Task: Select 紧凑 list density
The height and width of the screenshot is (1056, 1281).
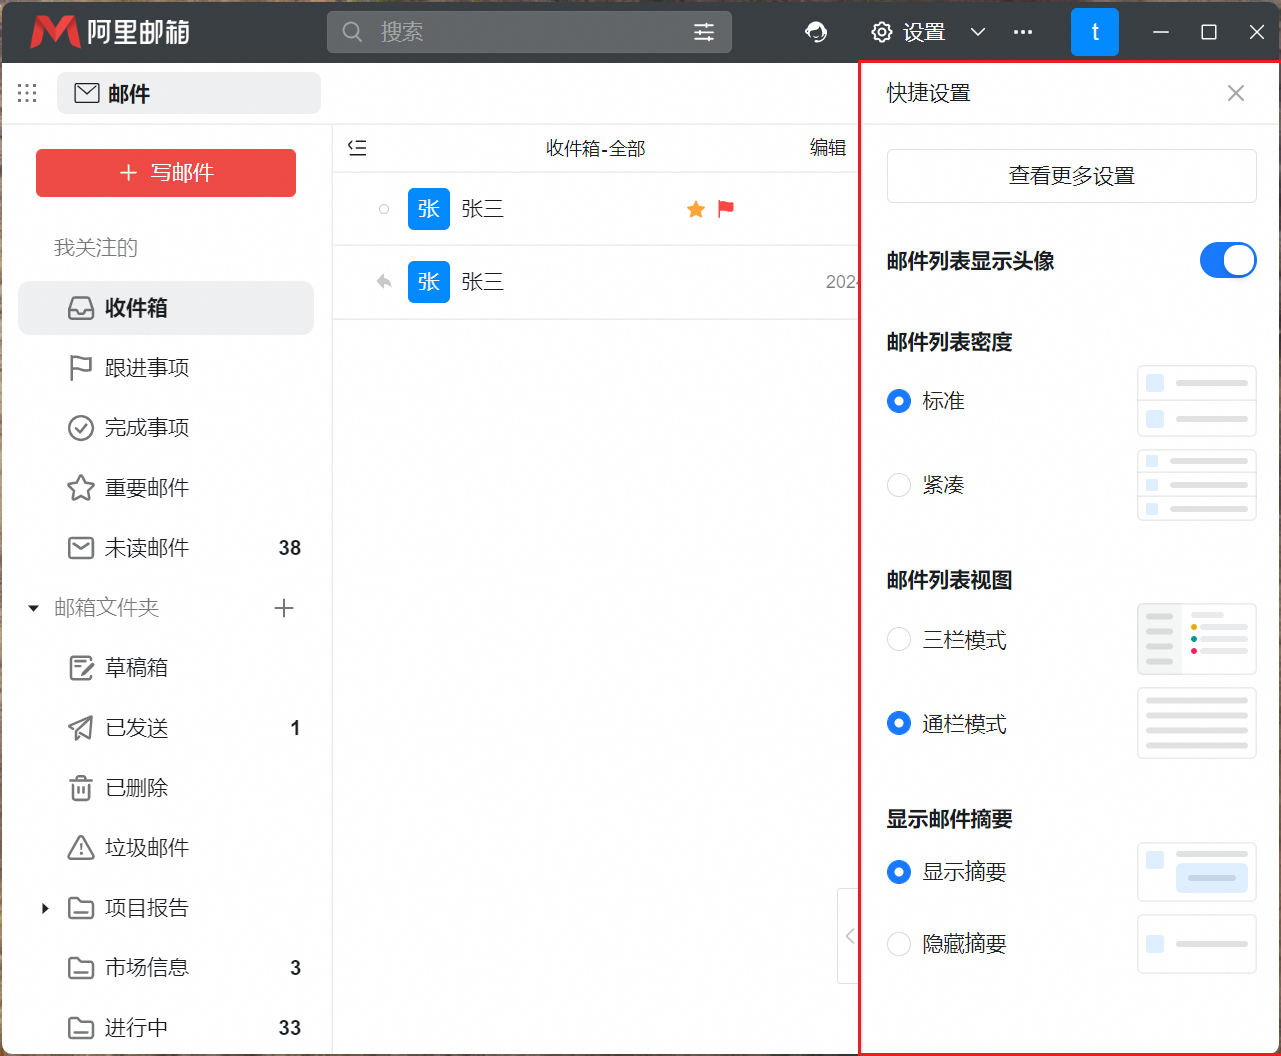Action: (x=899, y=485)
